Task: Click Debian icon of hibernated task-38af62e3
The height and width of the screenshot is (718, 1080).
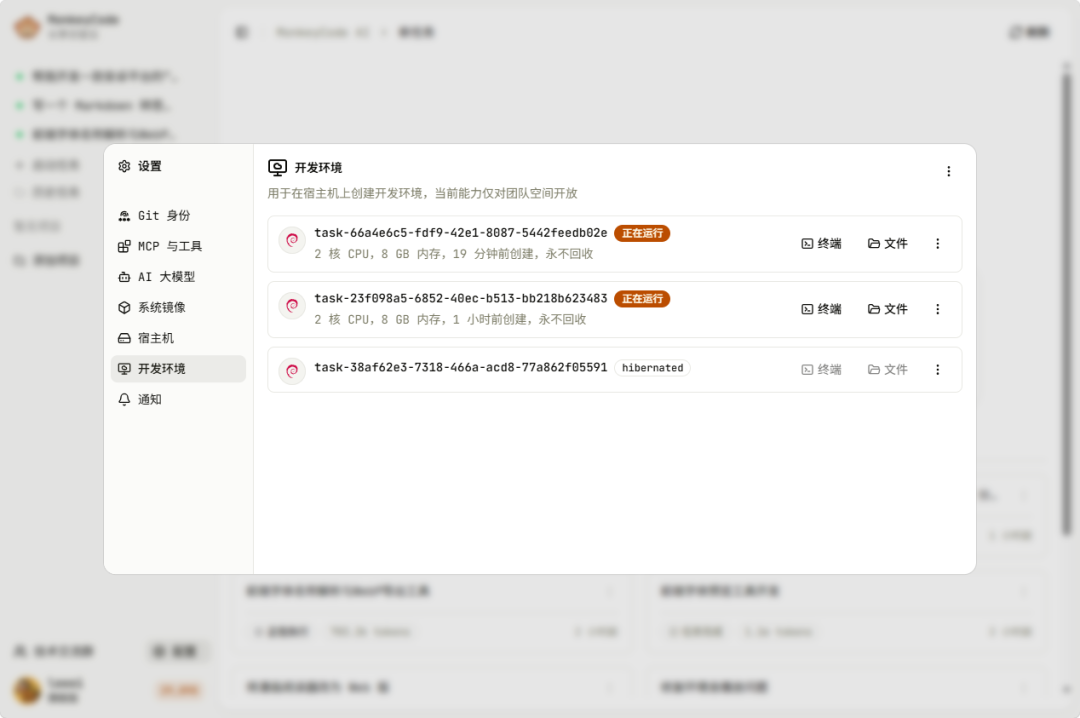Action: 292,371
